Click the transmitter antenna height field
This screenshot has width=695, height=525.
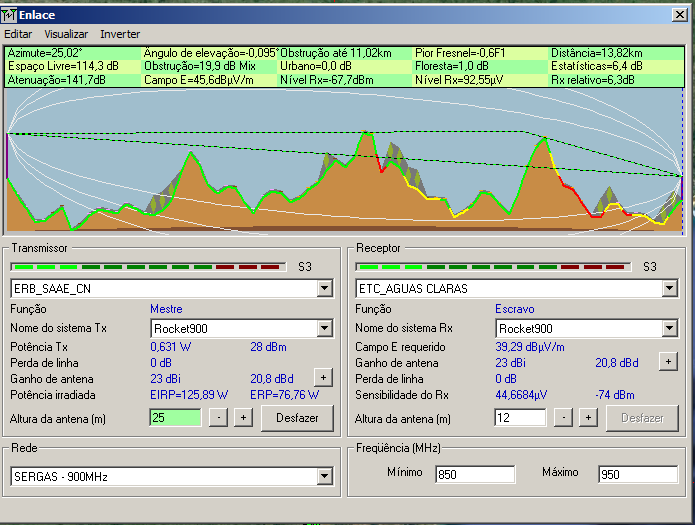coord(176,417)
